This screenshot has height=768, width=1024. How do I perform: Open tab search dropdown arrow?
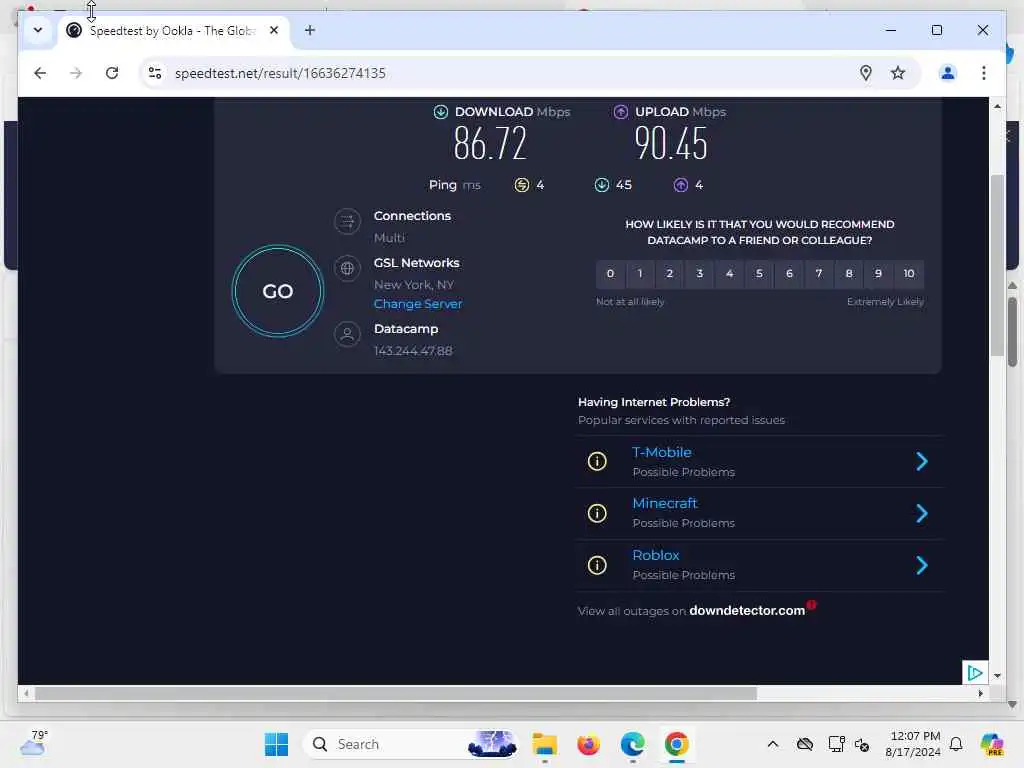click(38, 30)
